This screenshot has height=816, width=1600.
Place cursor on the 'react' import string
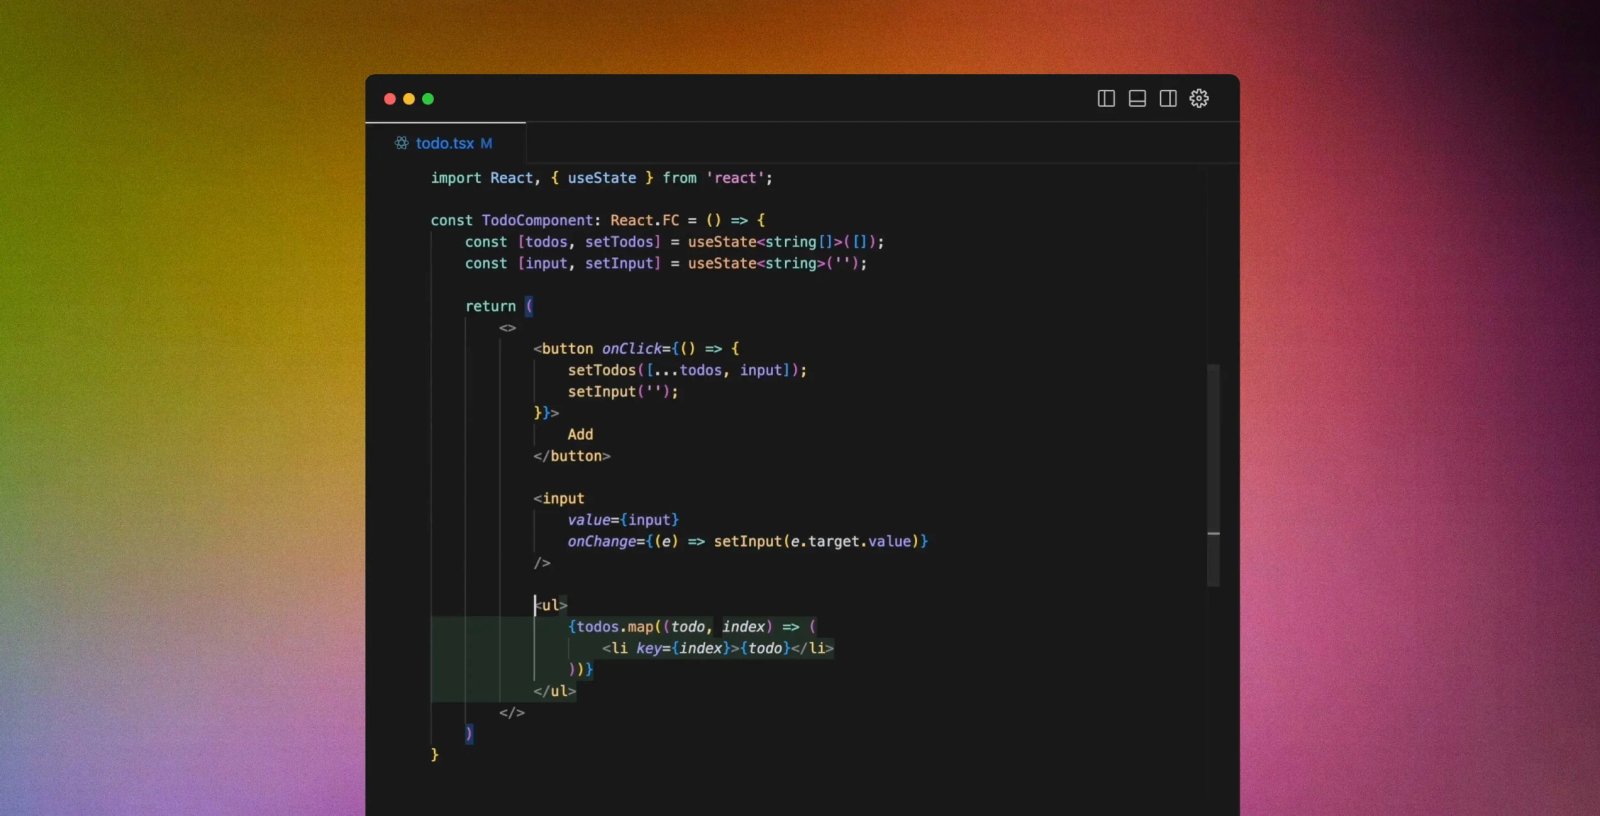735,178
